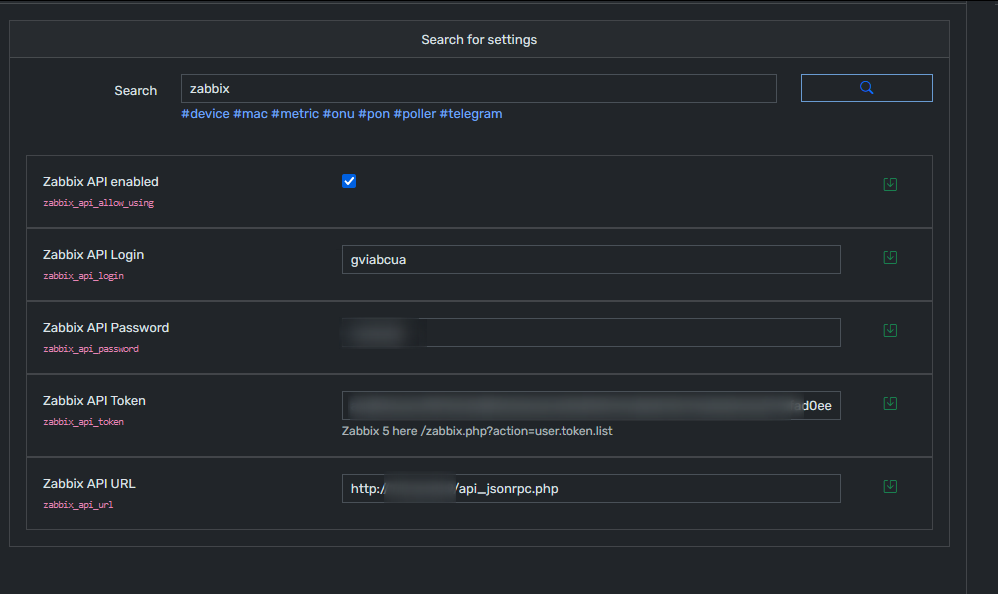Select the #pon tag
The image size is (998, 594).
(374, 114)
